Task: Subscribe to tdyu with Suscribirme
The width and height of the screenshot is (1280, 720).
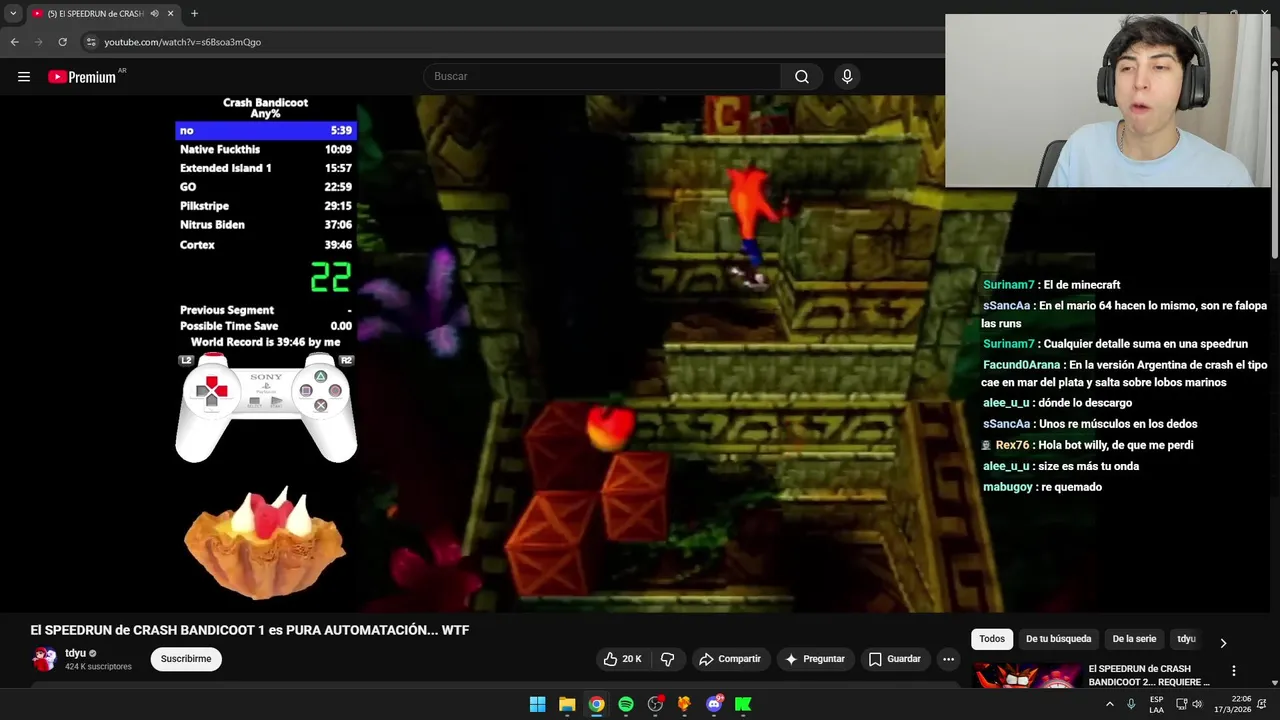Action: (186, 659)
